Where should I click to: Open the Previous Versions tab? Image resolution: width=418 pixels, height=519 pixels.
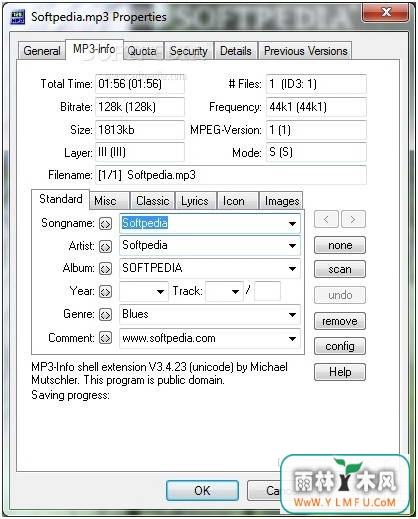click(x=306, y=51)
